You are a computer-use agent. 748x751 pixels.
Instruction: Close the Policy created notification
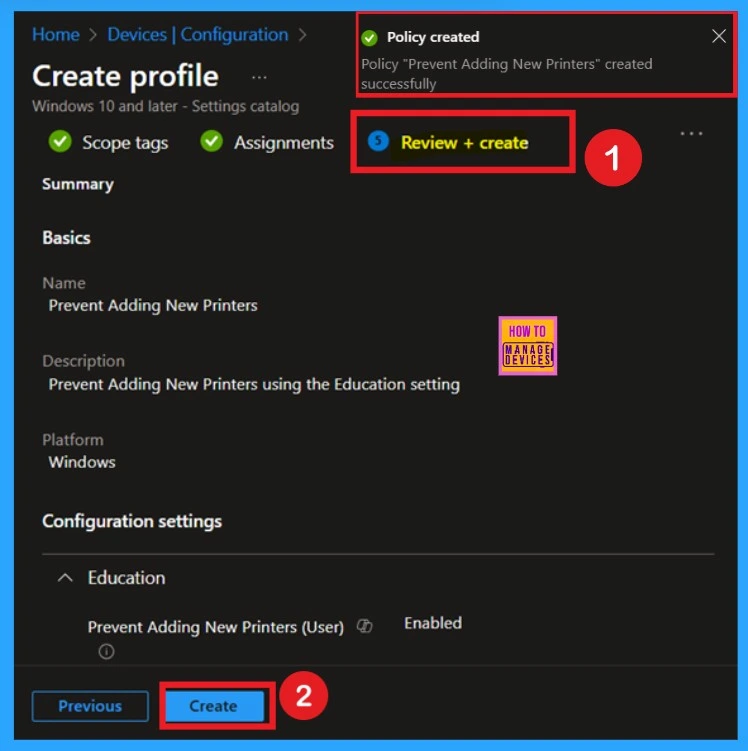[x=718, y=36]
